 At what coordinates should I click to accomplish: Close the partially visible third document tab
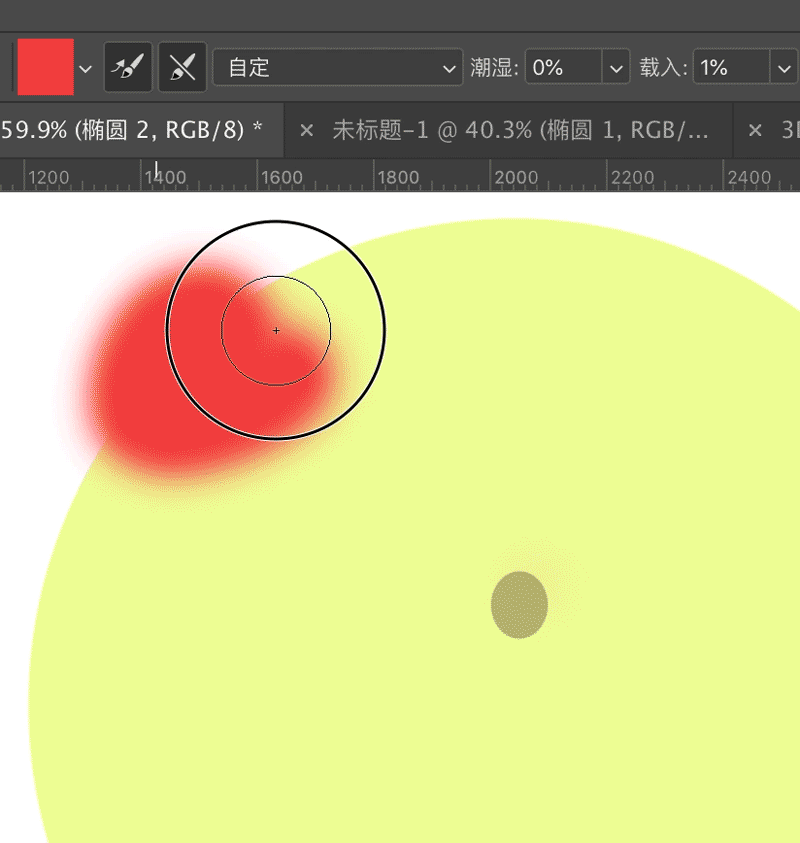(x=755, y=130)
